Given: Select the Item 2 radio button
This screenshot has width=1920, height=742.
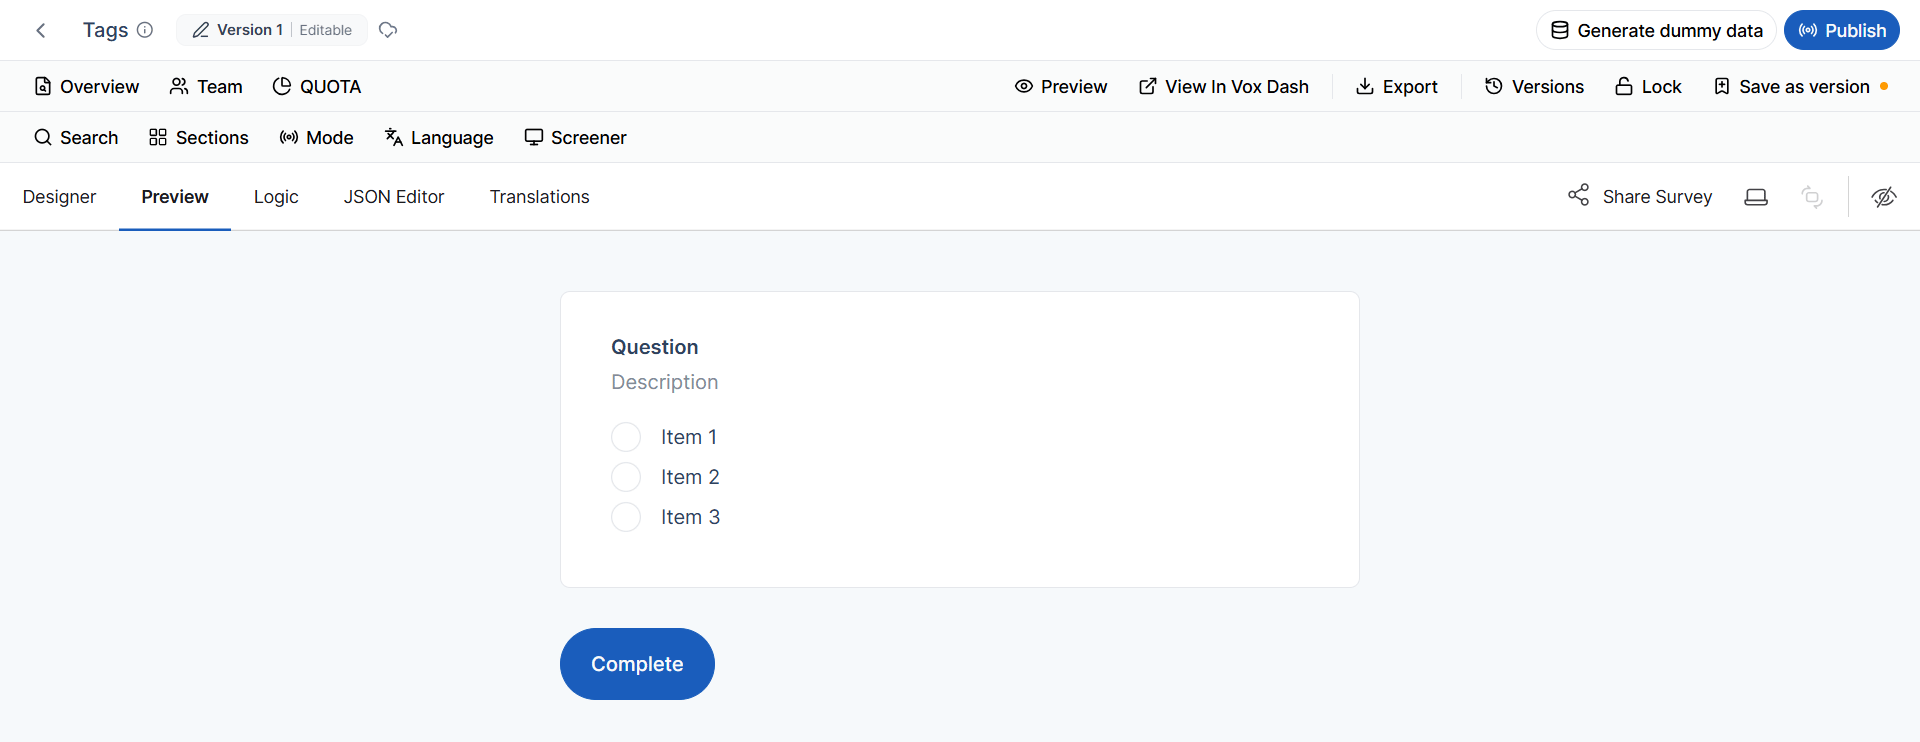Looking at the screenshot, I should tap(626, 477).
